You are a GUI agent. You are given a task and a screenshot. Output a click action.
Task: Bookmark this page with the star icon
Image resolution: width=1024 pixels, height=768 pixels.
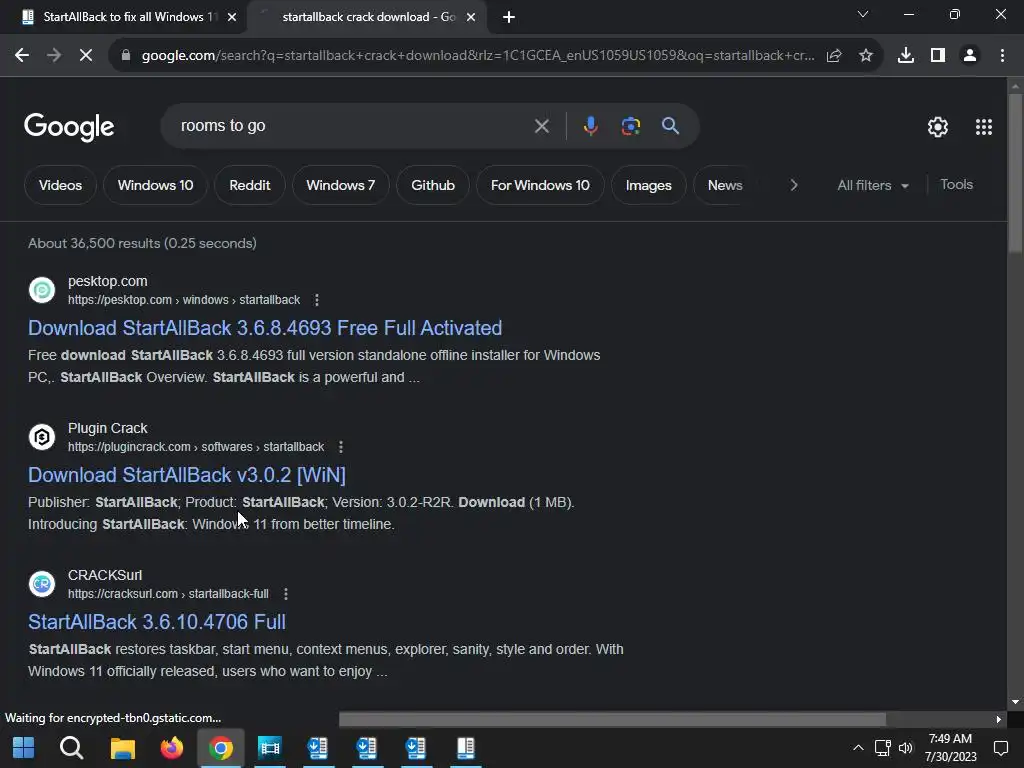coord(866,56)
